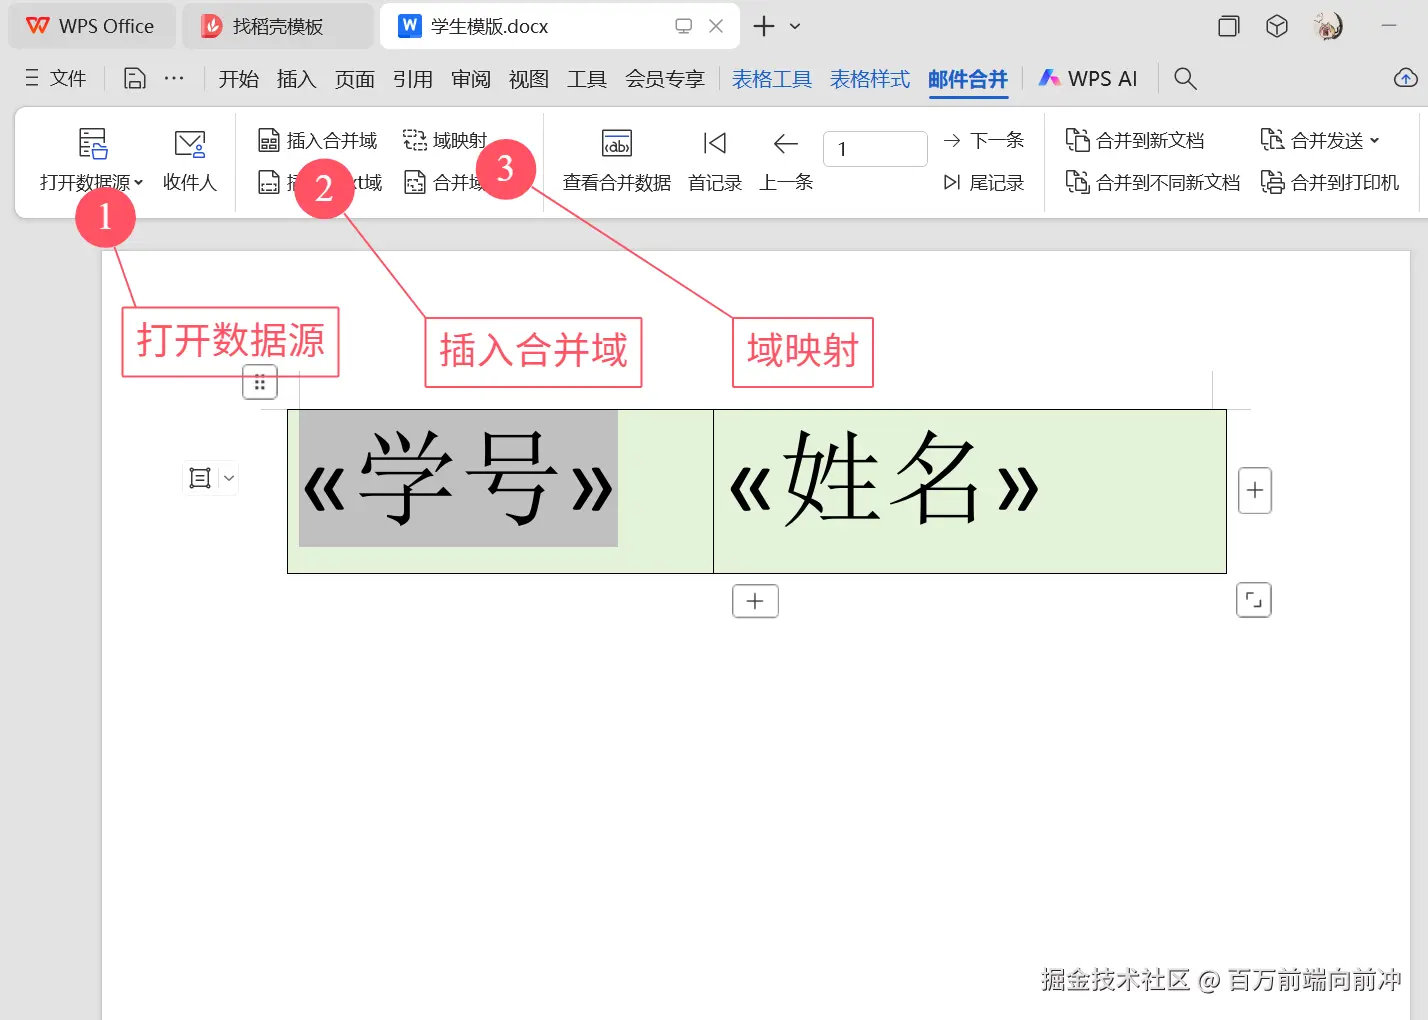Screen dimensions: 1428x1020
Task: Expand the paragraph layout dropdown arrow
Action: pos(229,478)
